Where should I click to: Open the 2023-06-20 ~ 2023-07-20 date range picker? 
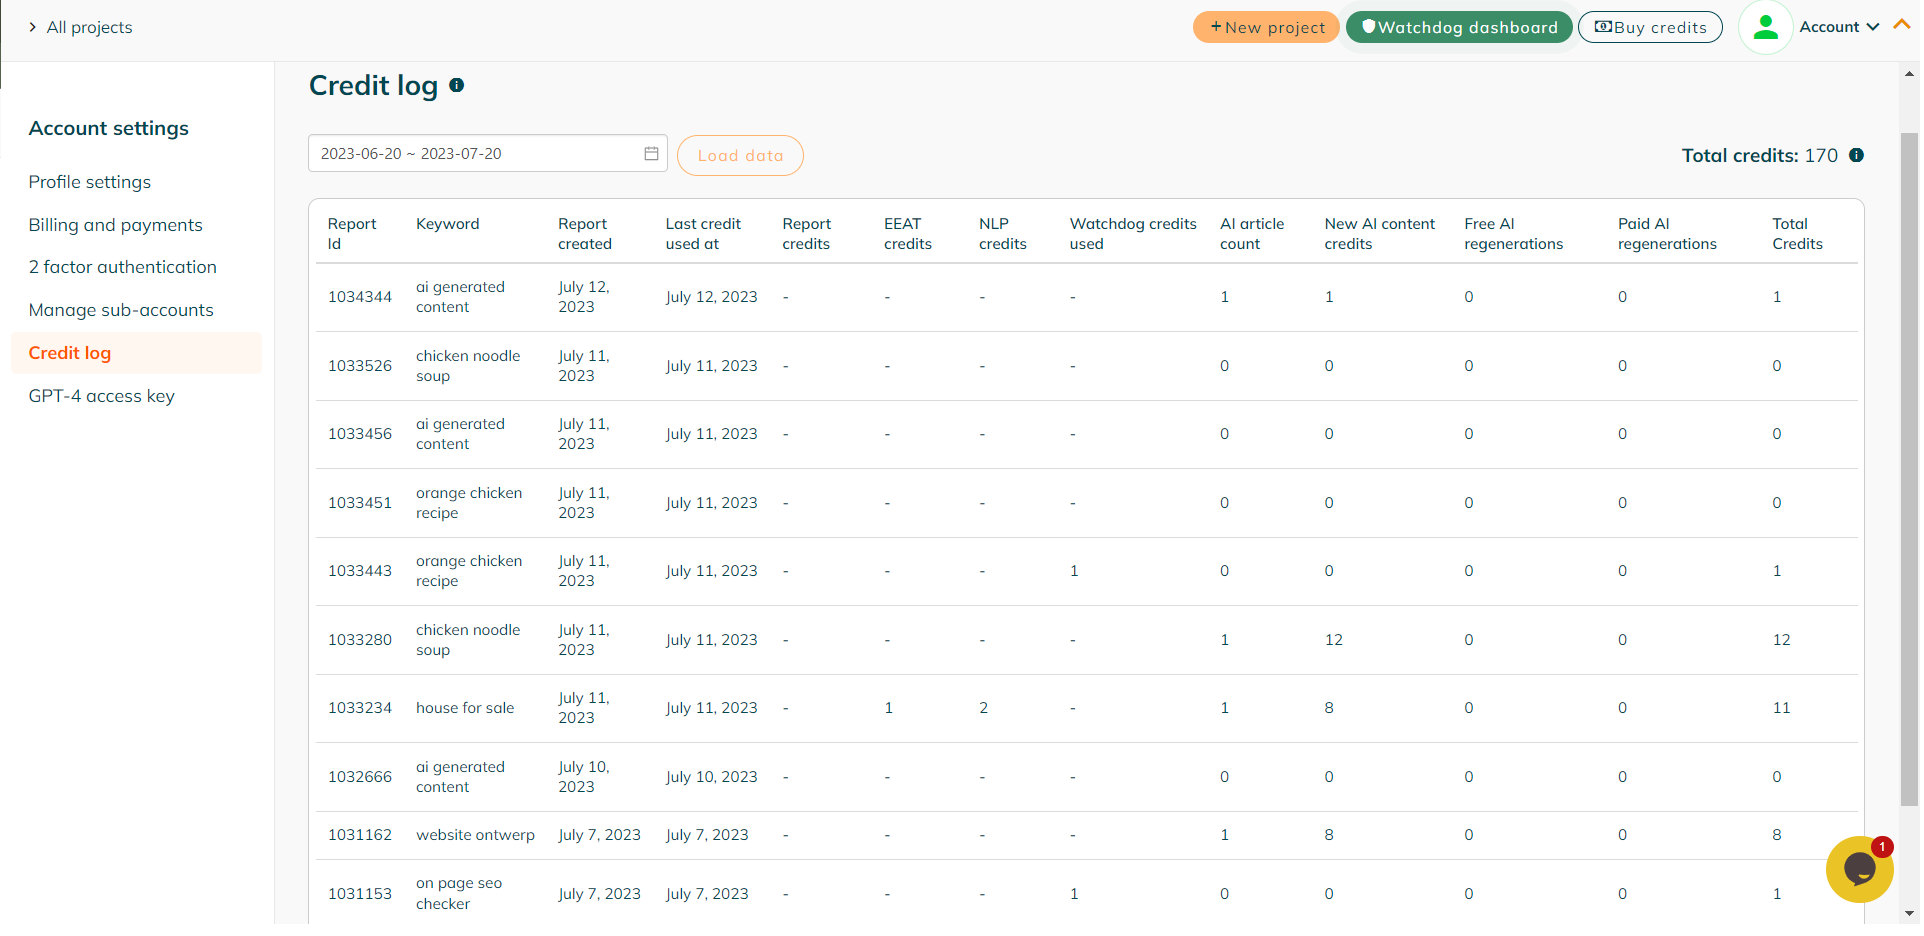(488, 153)
